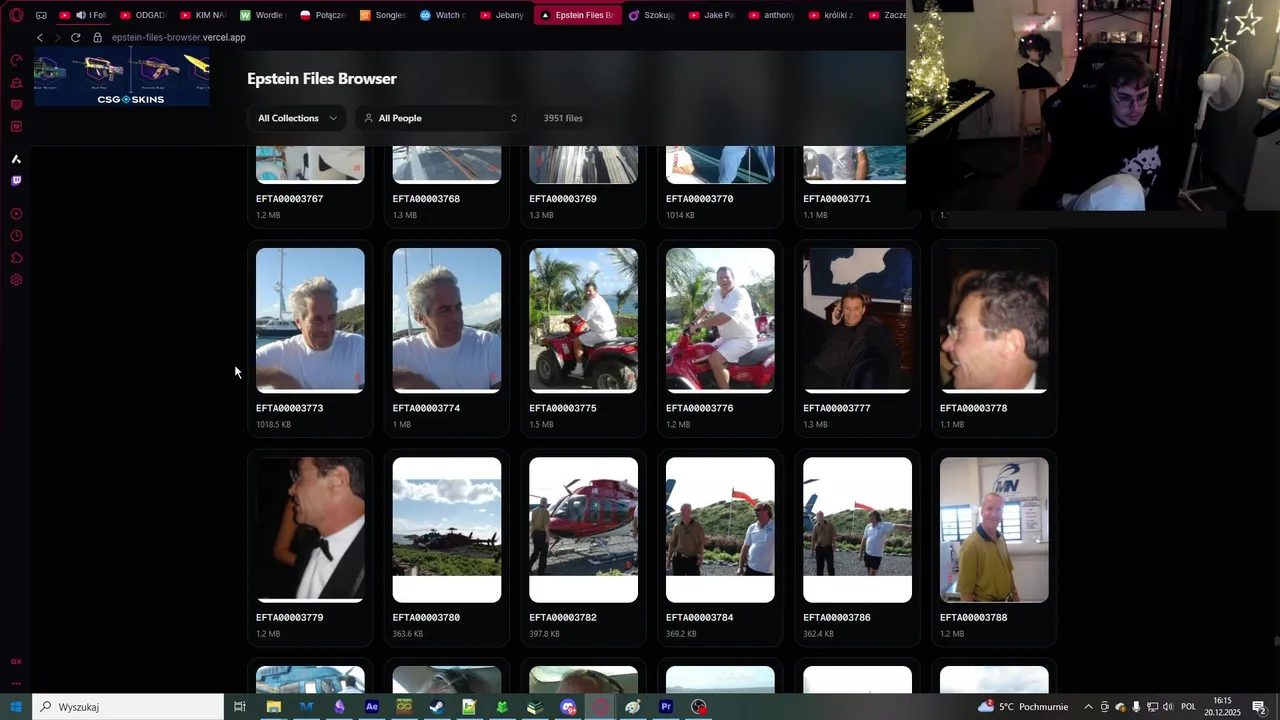The width and height of the screenshot is (1280, 720).
Task: Click the taskbar clock showing 16:15
Action: pyautogui.click(x=1222, y=707)
